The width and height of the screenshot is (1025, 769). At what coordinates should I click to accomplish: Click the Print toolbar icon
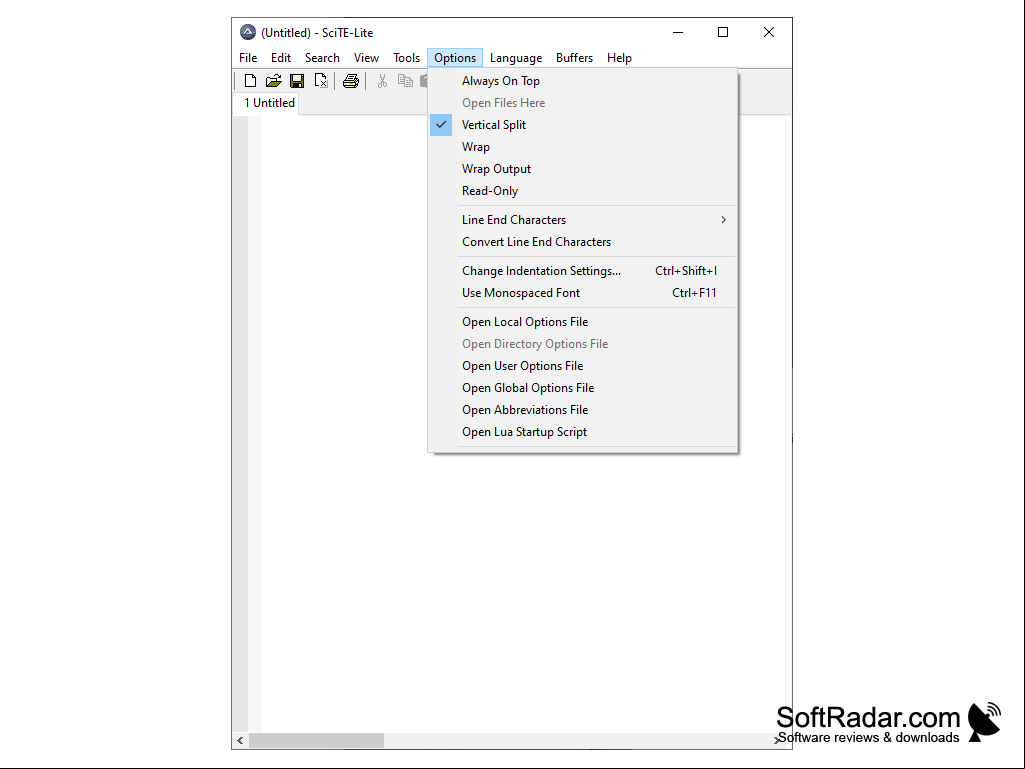tap(350, 80)
